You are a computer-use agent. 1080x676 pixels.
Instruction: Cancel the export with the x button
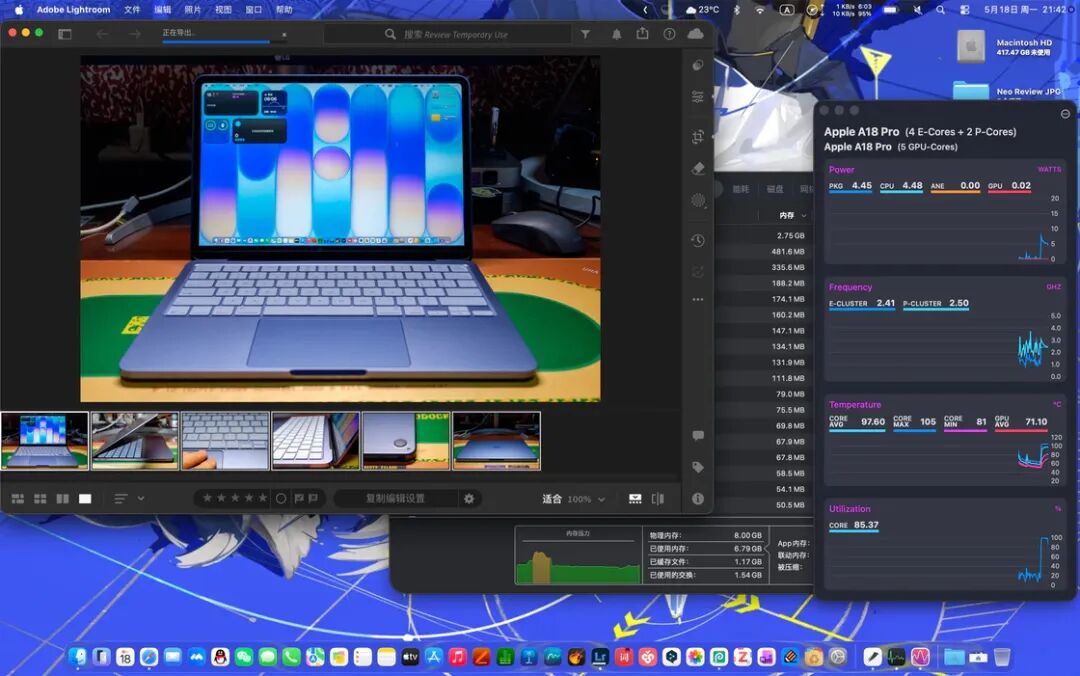[284, 34]
